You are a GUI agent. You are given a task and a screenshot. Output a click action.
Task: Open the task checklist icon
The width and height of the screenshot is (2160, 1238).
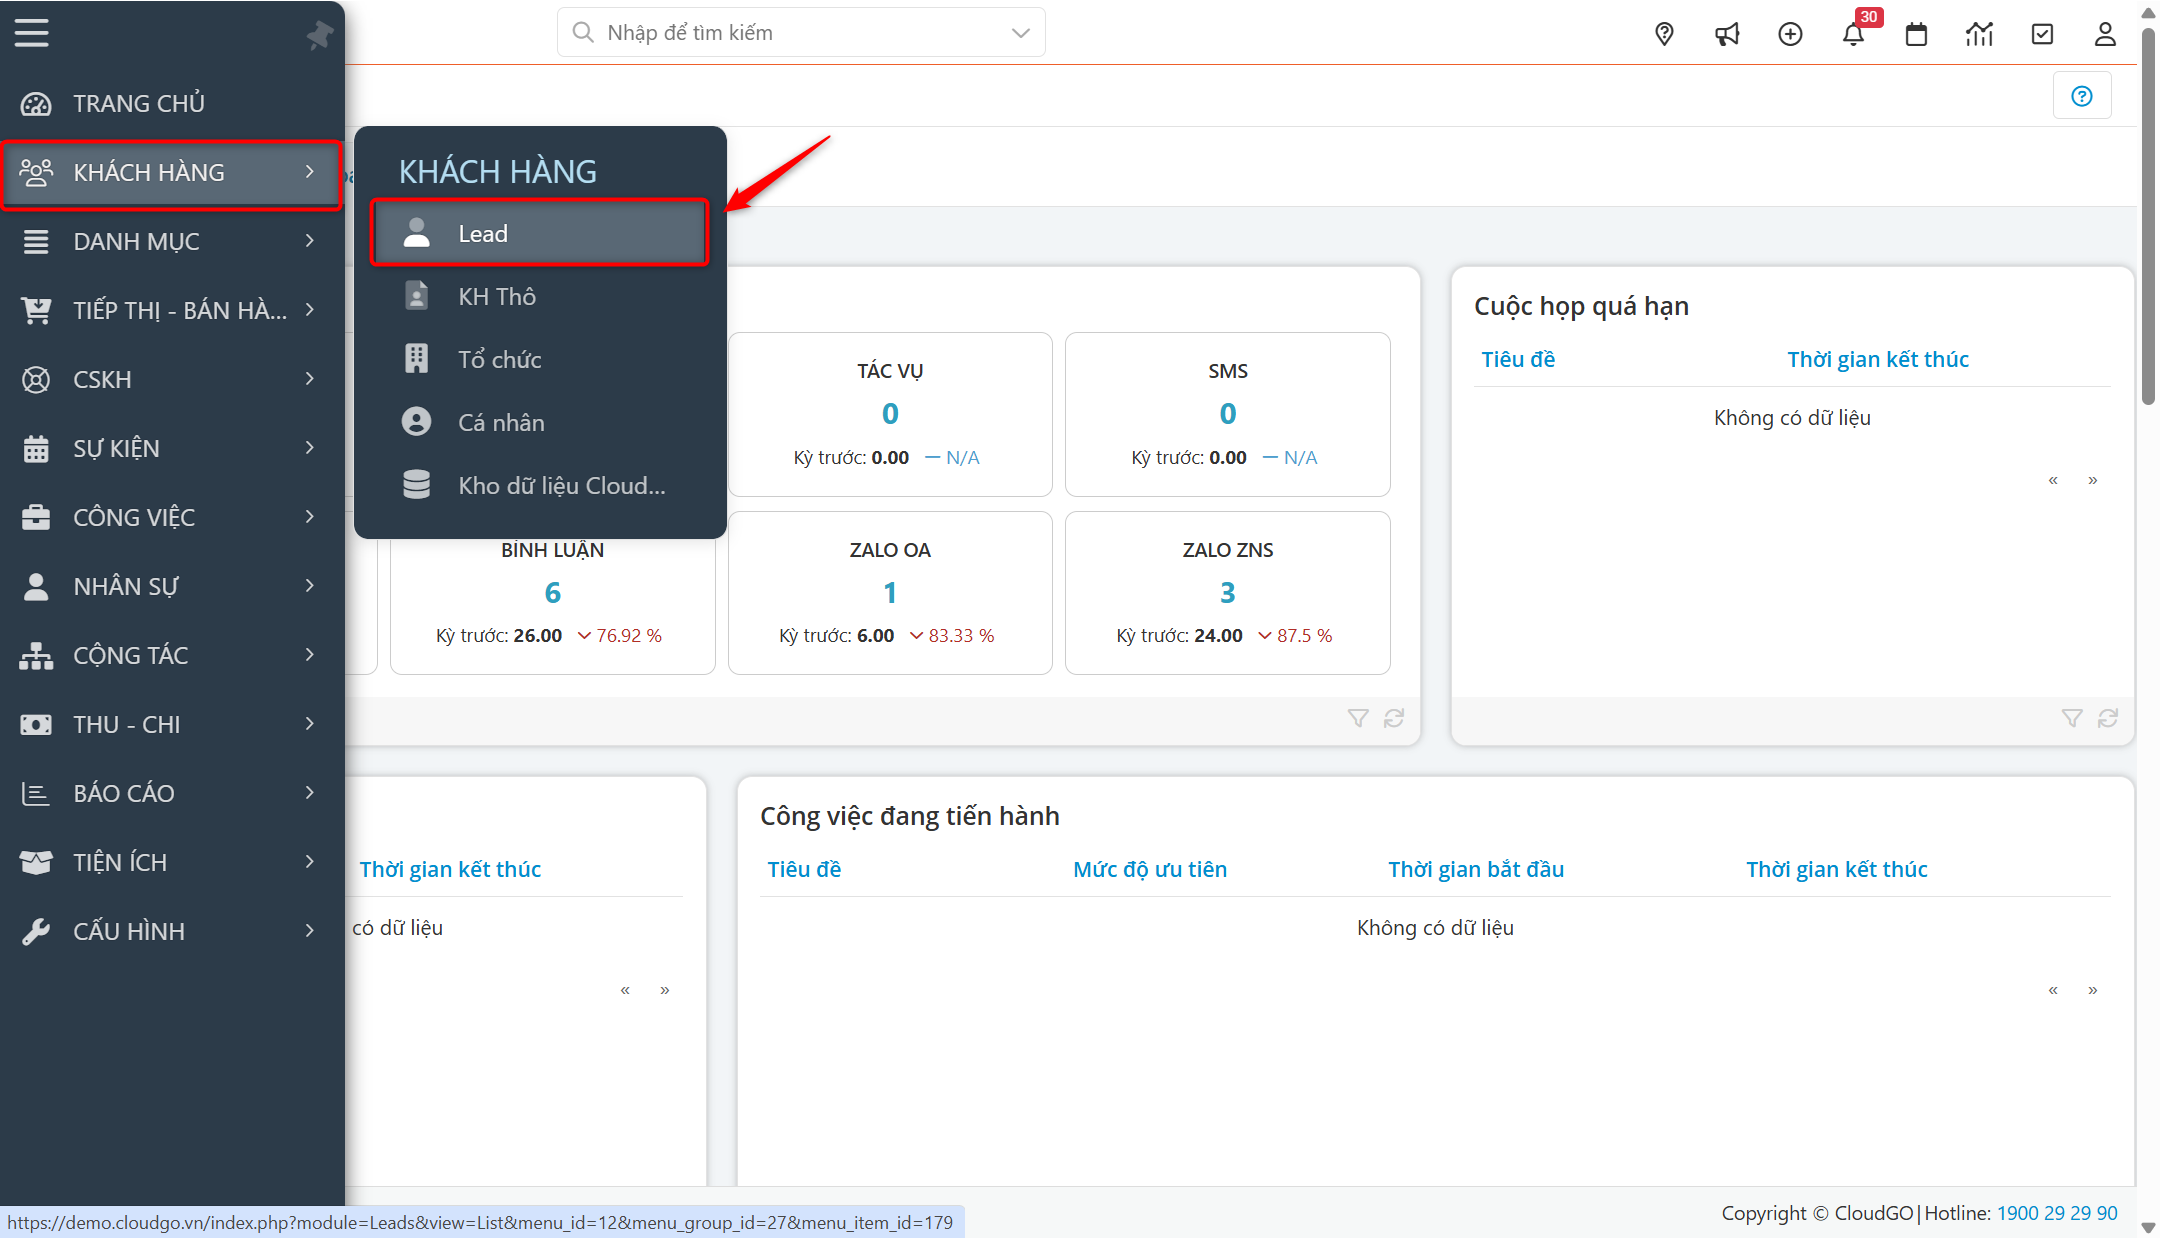(x=2042, y=33)
